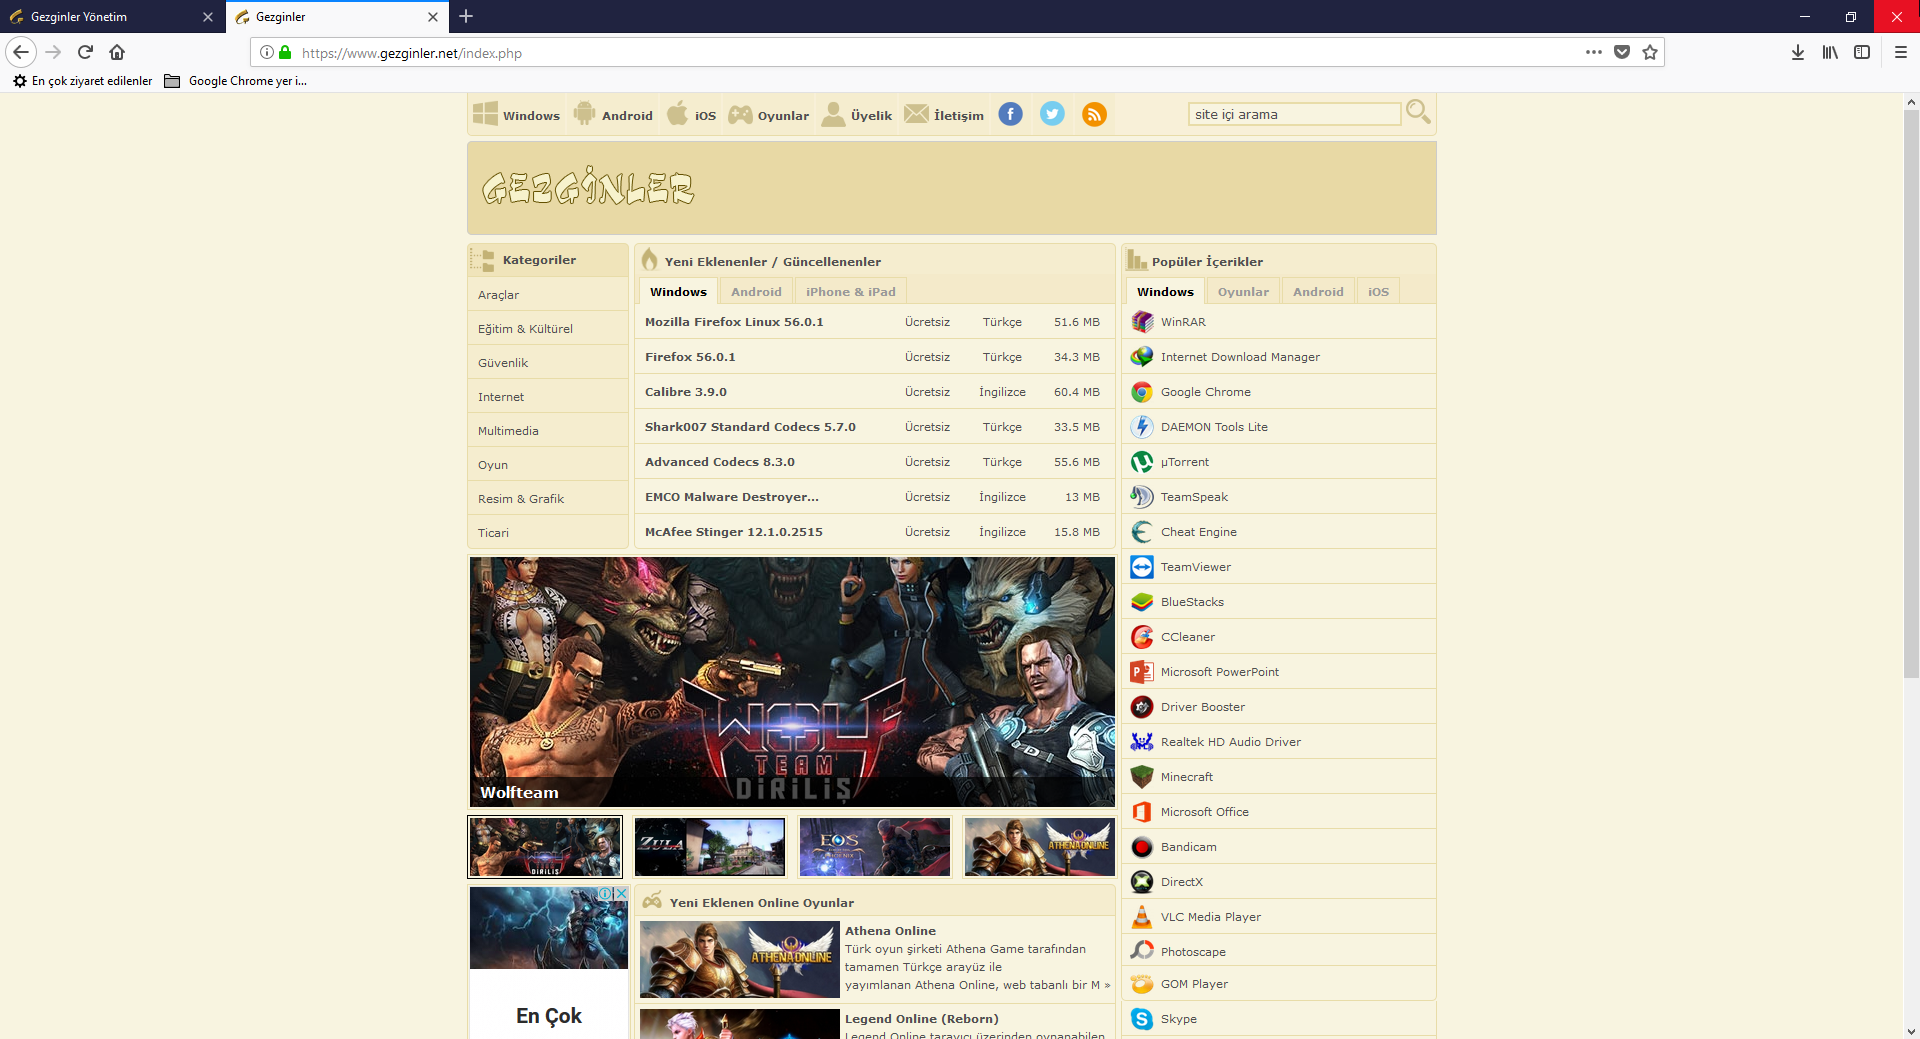
Task: Click the µTorrent icon
Action: coord(1142,462)
